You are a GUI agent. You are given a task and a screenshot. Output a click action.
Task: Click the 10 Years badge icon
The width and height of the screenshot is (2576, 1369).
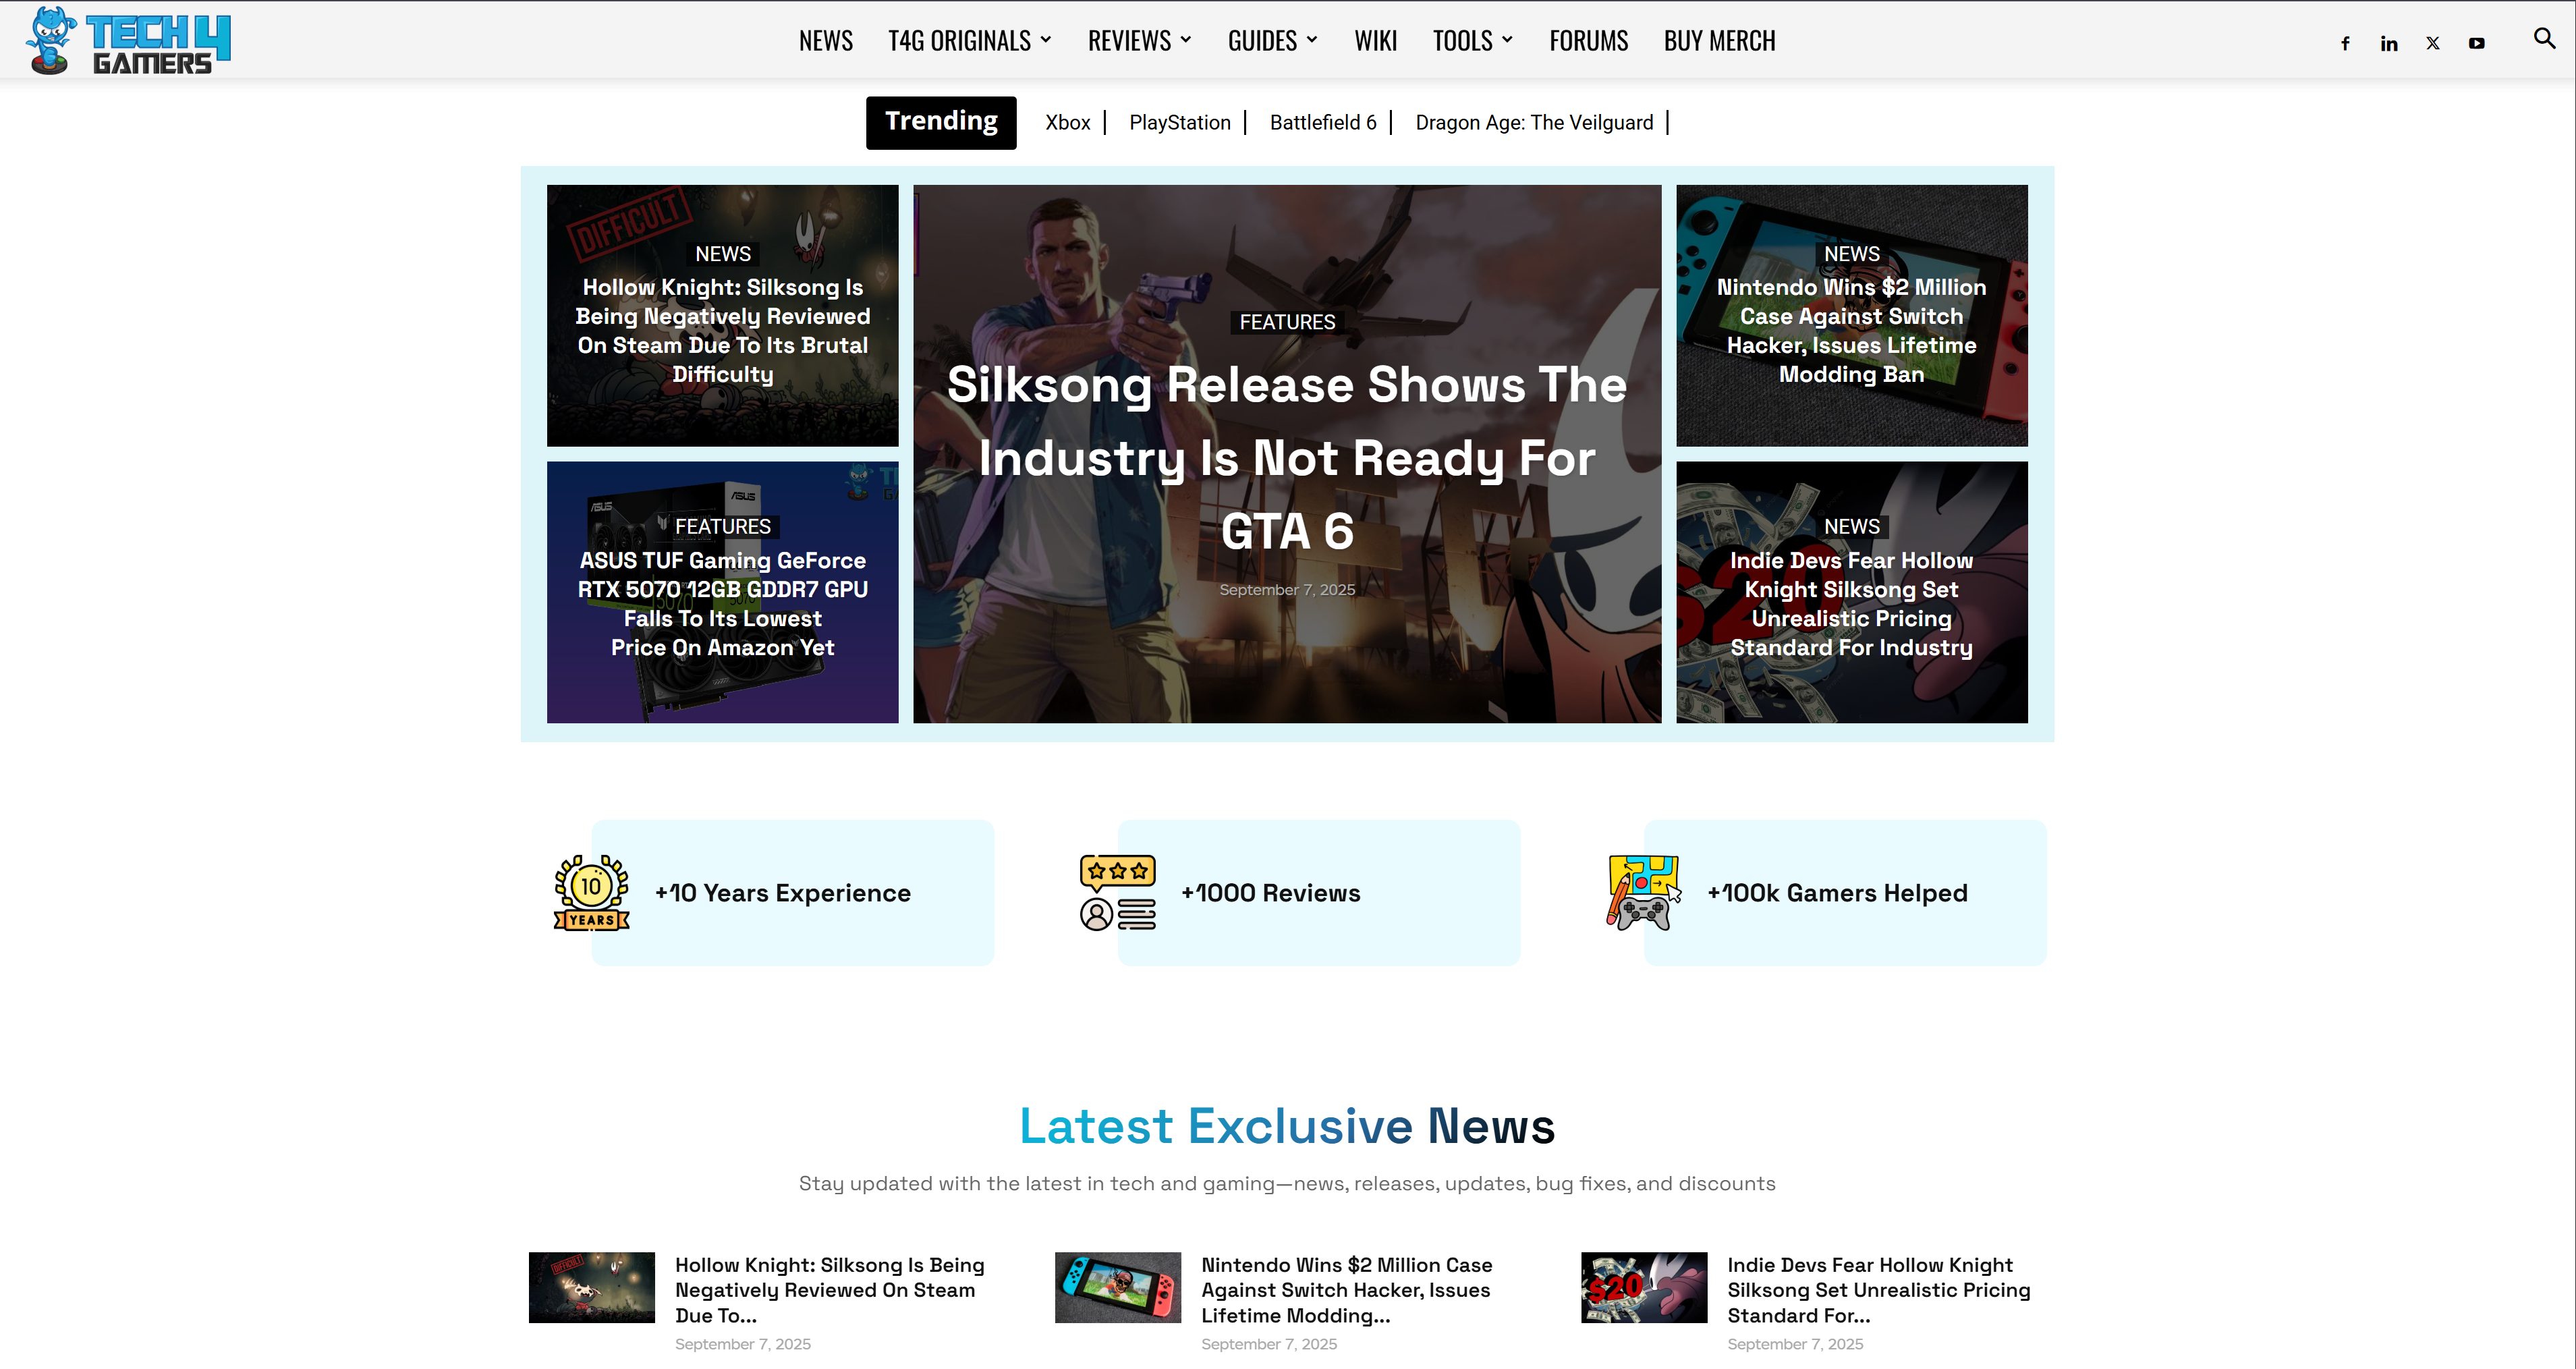coord(592,892)
